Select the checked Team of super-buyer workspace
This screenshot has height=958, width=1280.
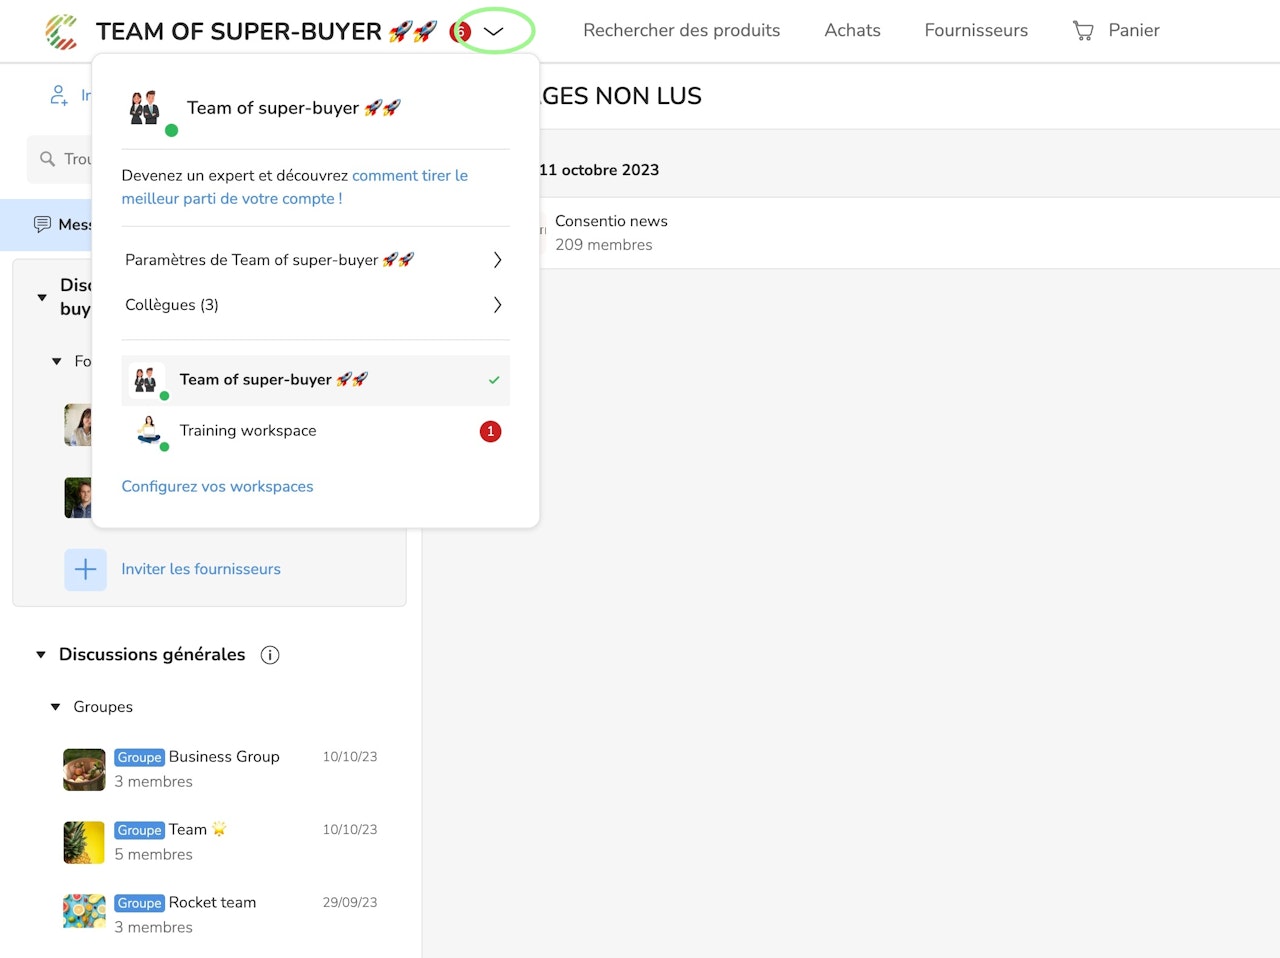316,380
